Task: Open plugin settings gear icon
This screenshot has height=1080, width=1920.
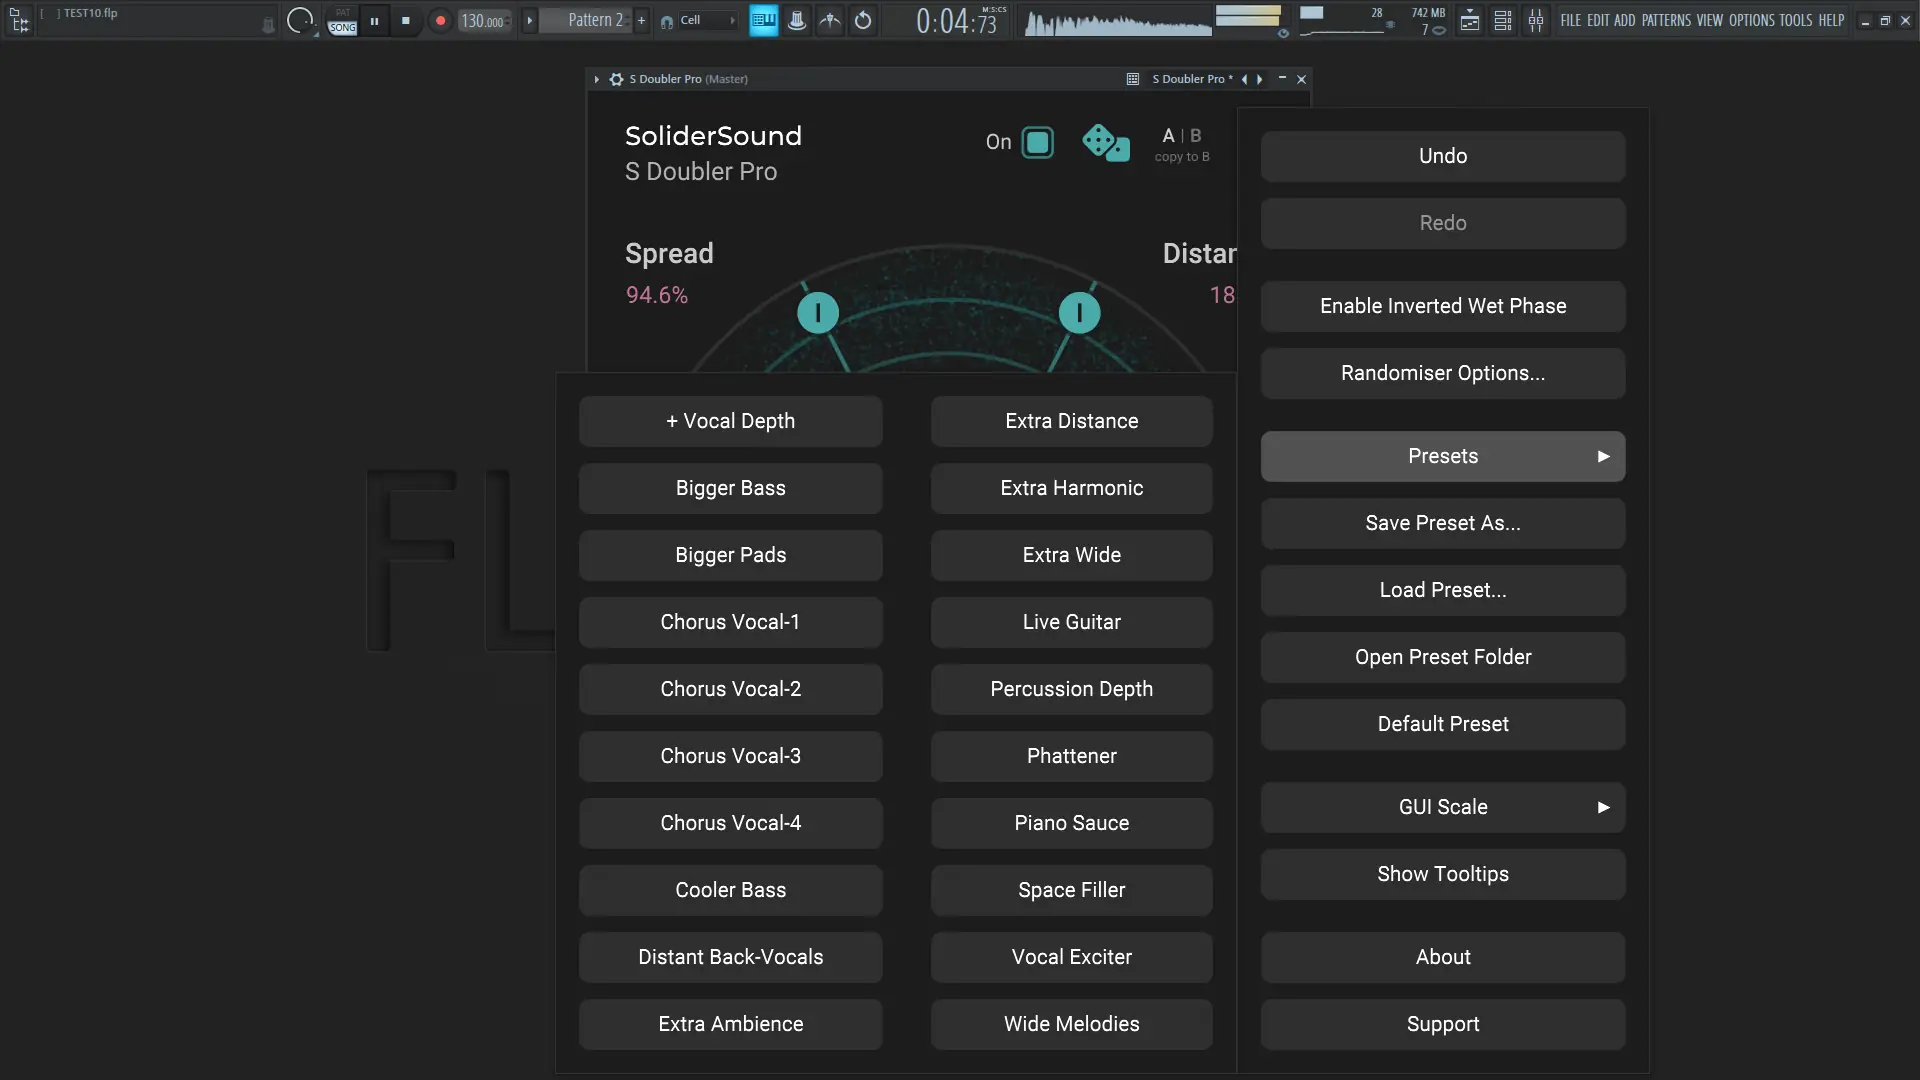Action: coord(616,79)
